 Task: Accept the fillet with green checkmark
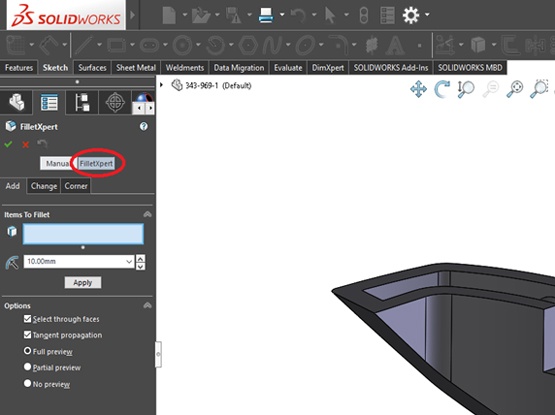(8, 144)
